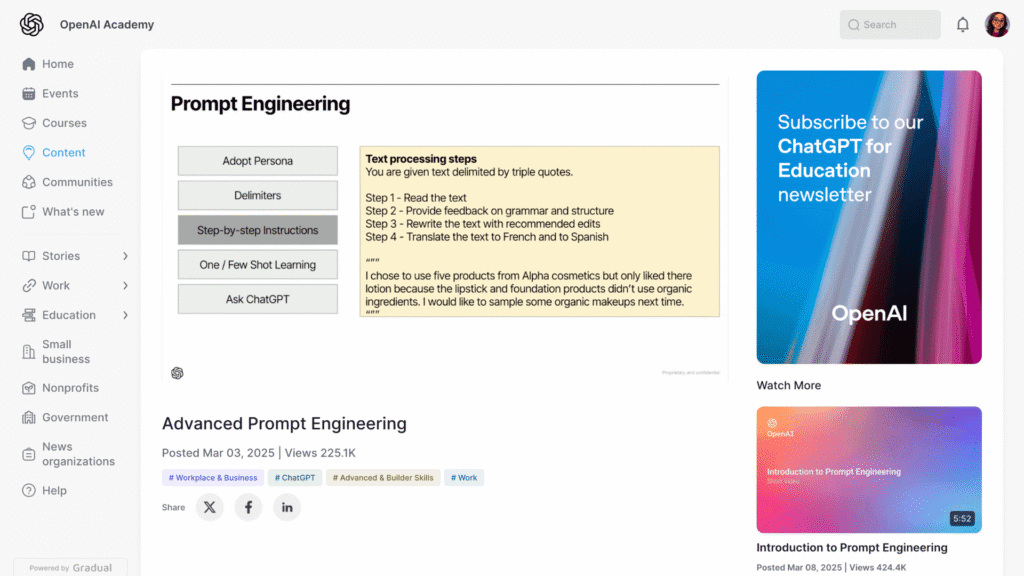Click the 5:52 duration badge
1024x576 pixels.
(x=962, y=519)
